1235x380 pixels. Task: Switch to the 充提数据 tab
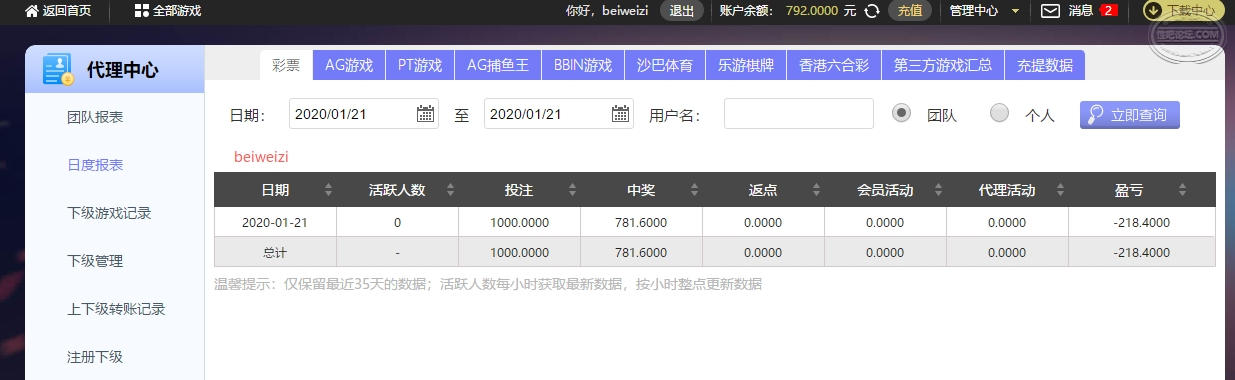[x=1045, y=65]
